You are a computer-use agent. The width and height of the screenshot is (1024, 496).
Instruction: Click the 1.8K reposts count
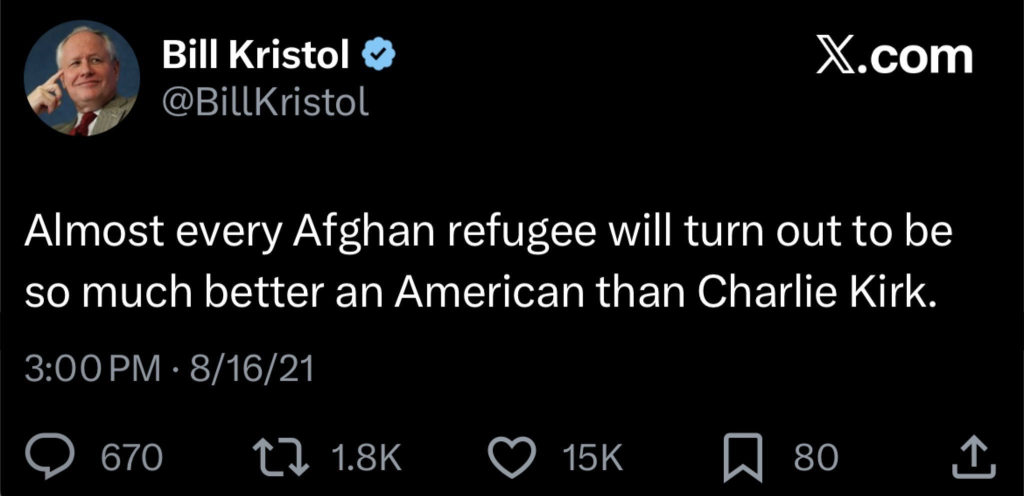365,457
